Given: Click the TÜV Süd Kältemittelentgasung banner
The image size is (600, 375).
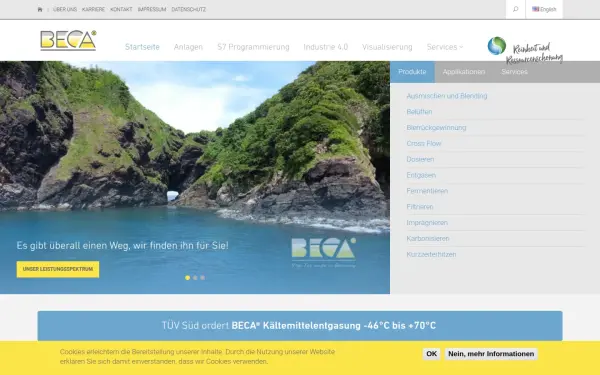Looking at the screenshot, I should pyautogui.click(x=300, y=326).
